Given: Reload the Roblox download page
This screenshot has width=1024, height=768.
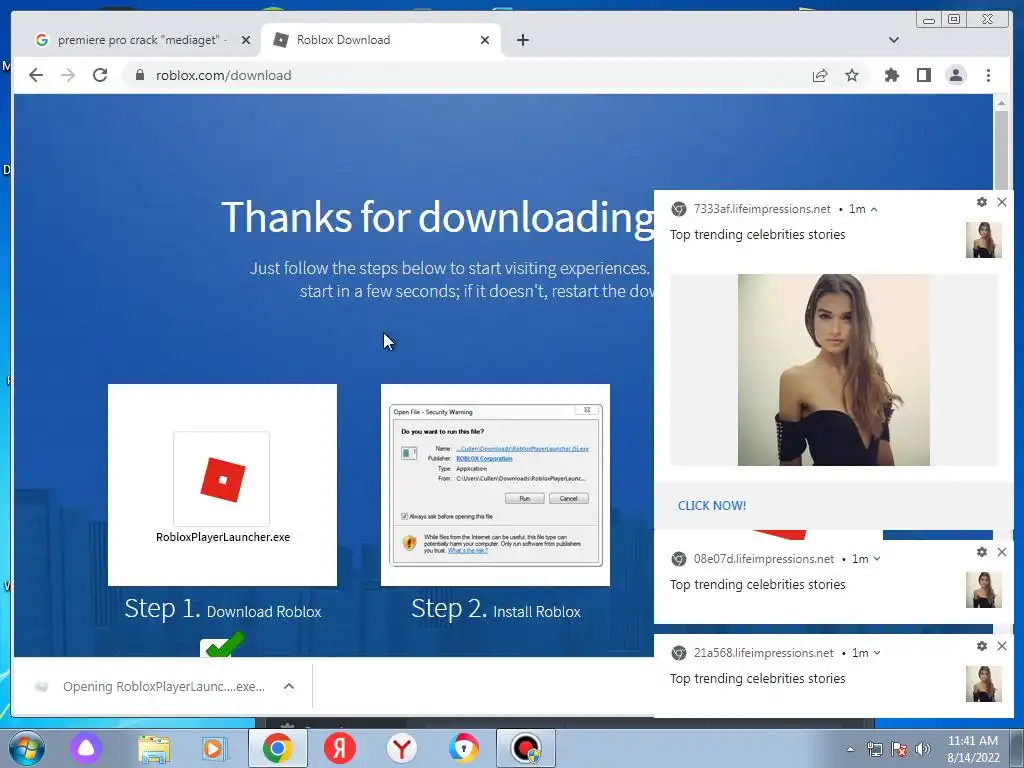Looking at the screenshot, I should coord(100,76).
